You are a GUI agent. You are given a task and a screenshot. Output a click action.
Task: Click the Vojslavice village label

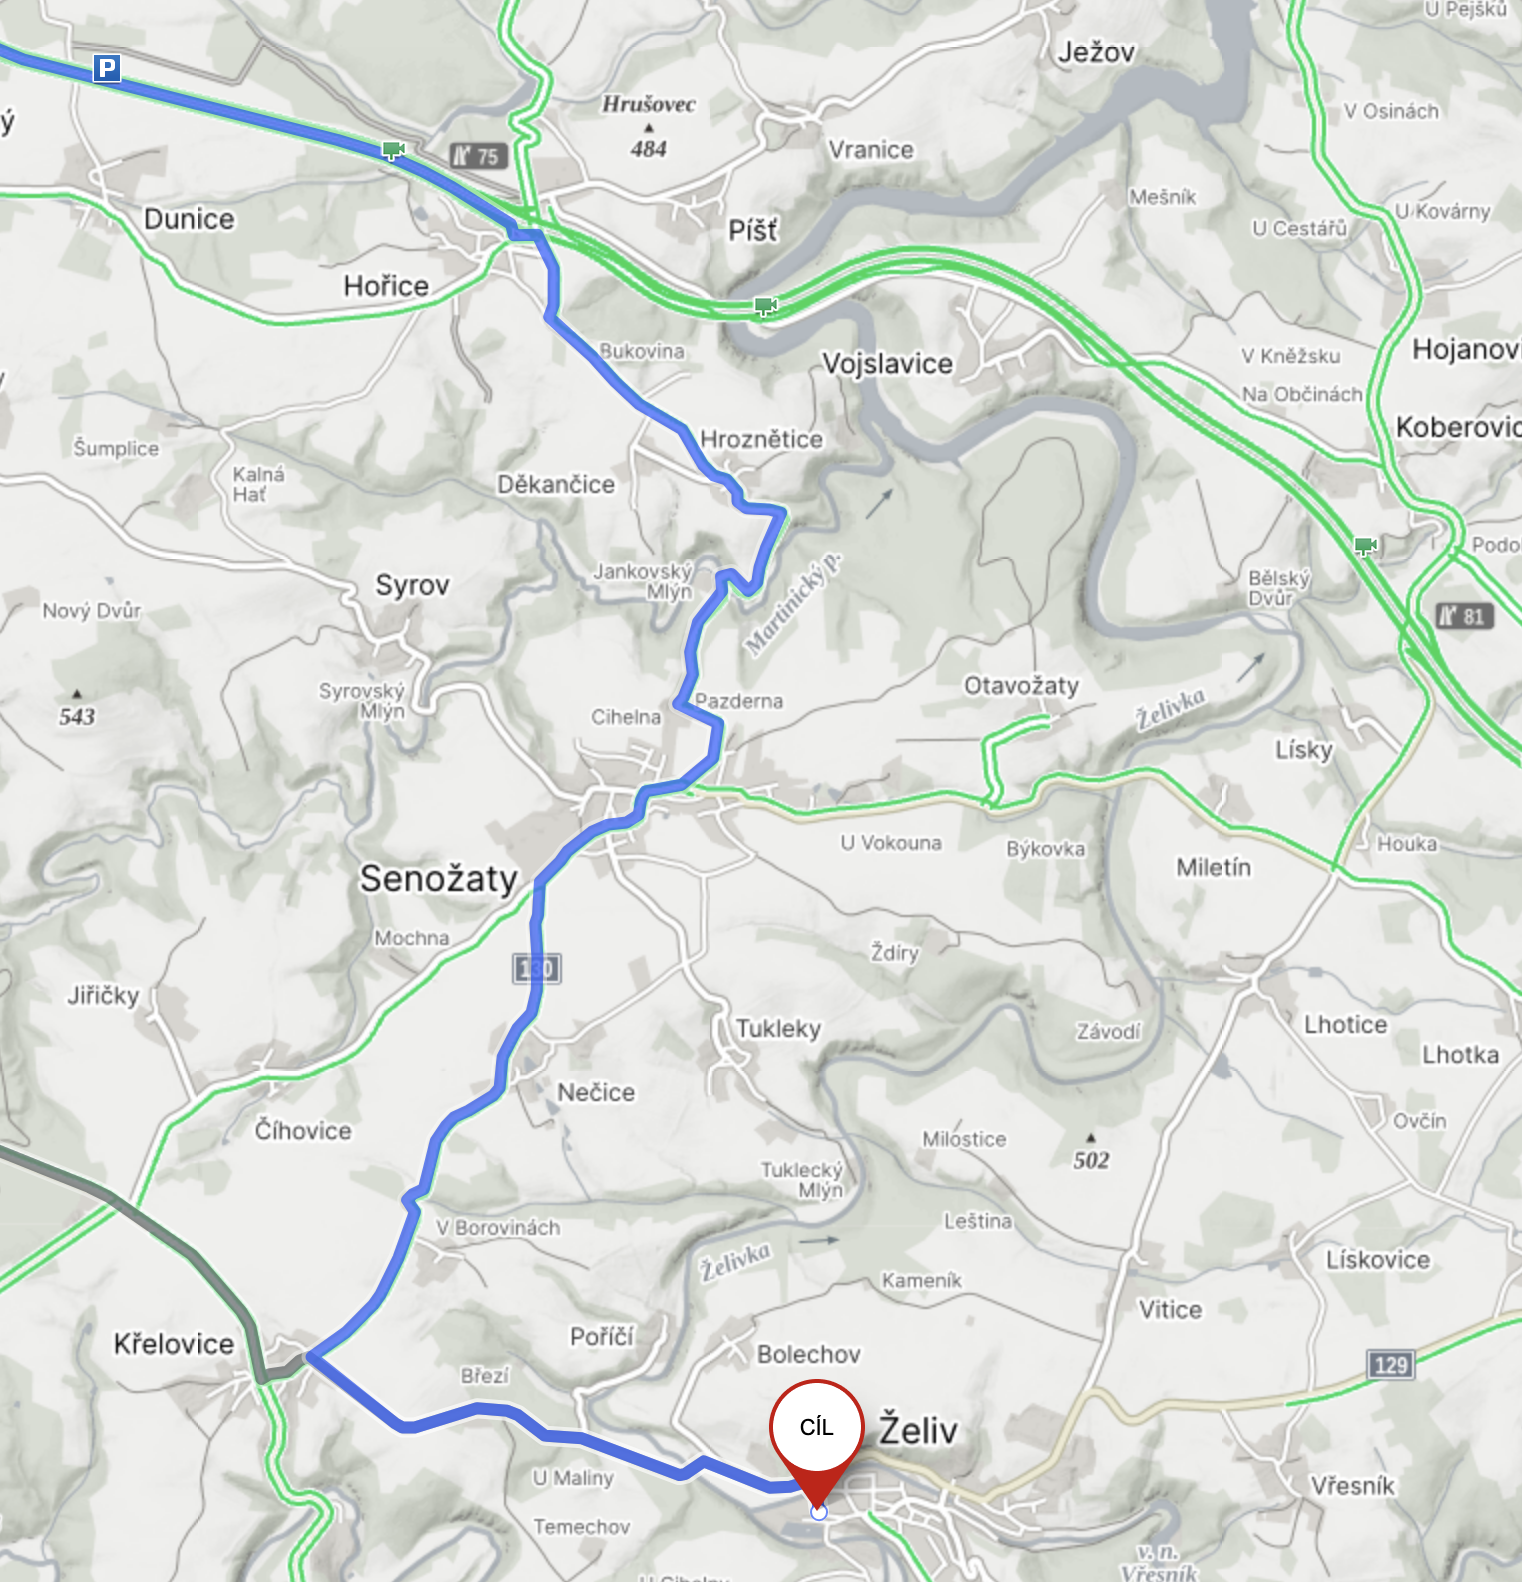[887, 363]
